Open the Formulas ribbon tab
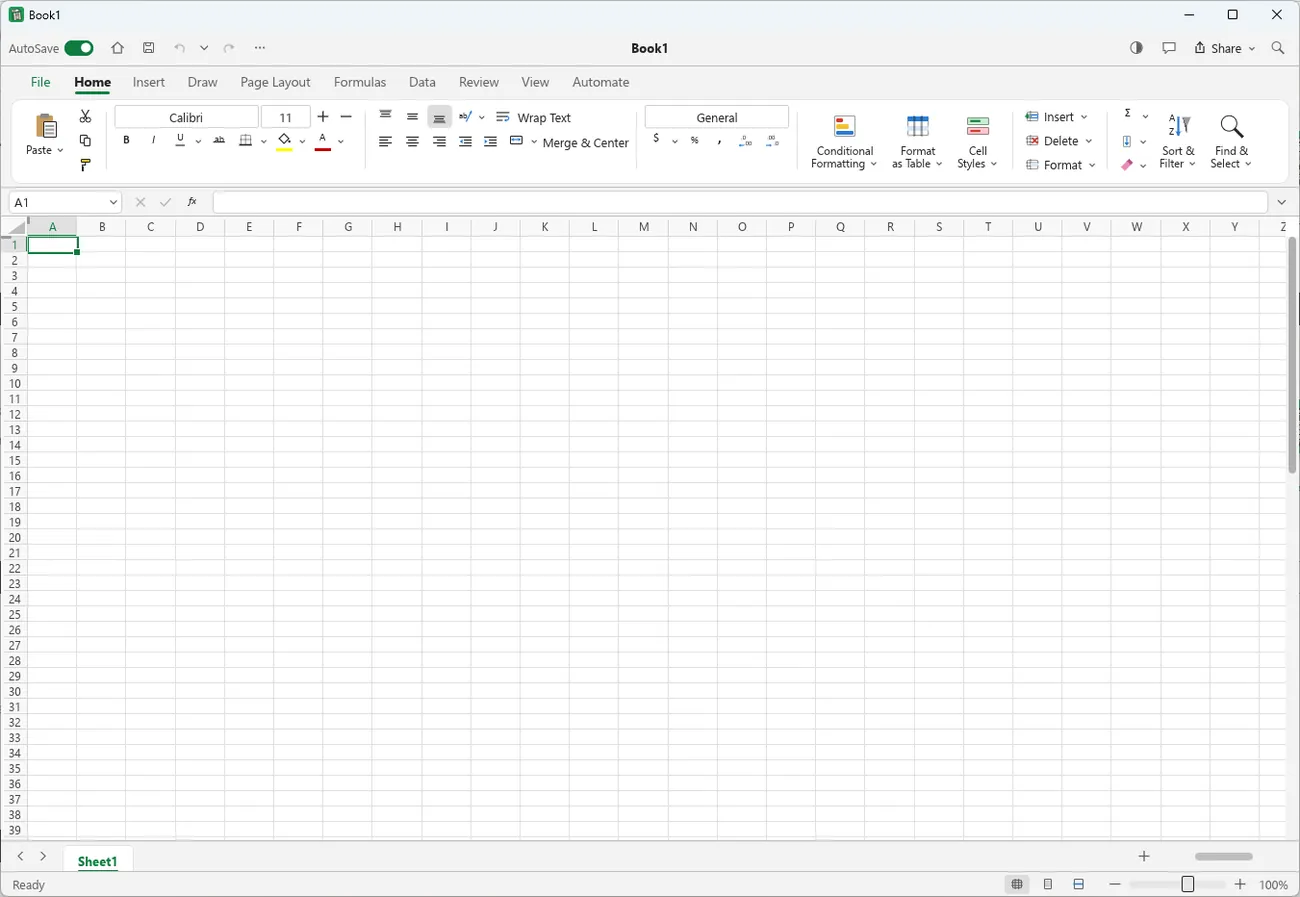Image resolution: width=1300 pixels, height=897 pixels. (360, 82)
